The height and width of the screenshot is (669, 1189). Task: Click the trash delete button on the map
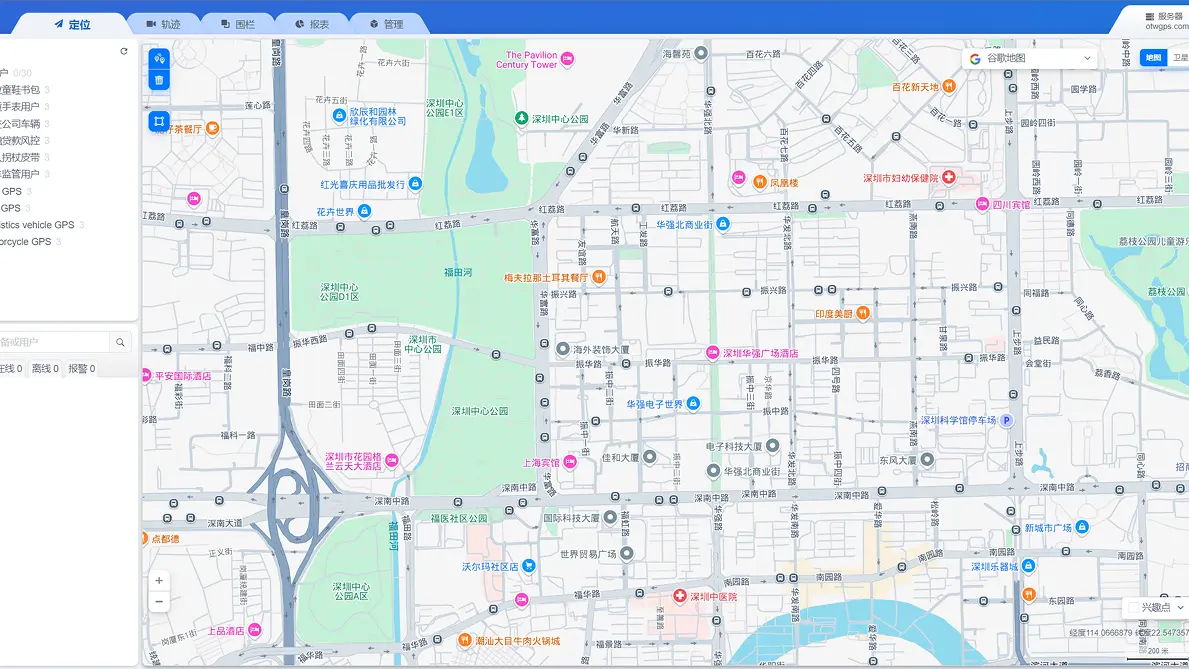[158, 80]
